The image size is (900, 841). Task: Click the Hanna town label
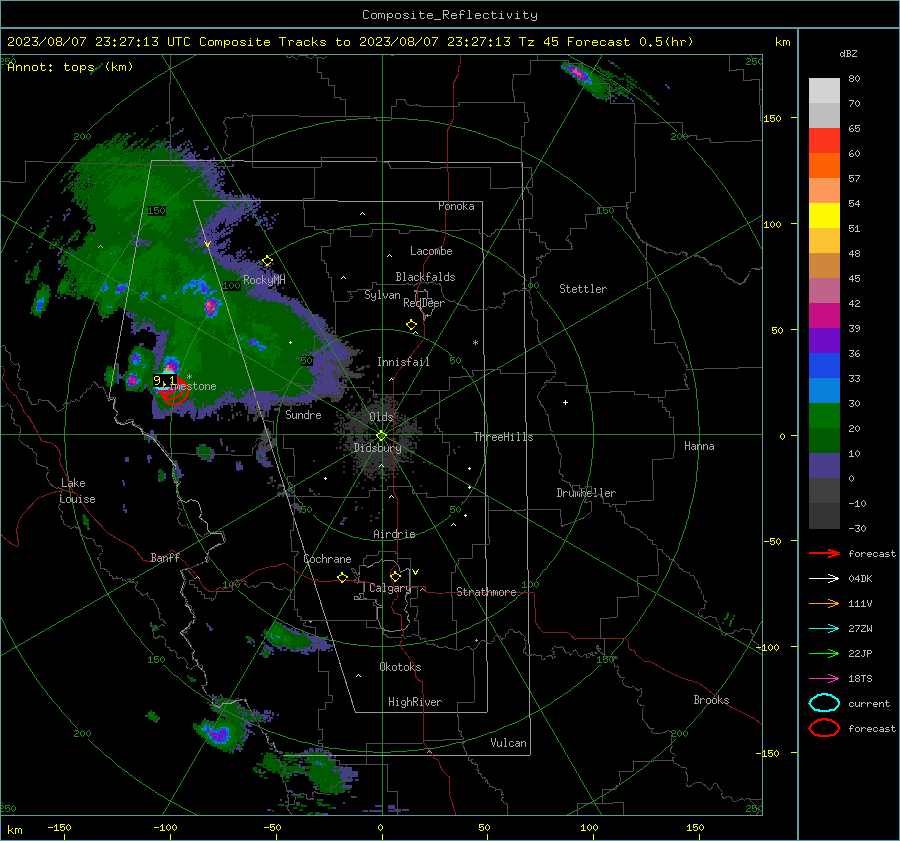(x=699, y=446)
